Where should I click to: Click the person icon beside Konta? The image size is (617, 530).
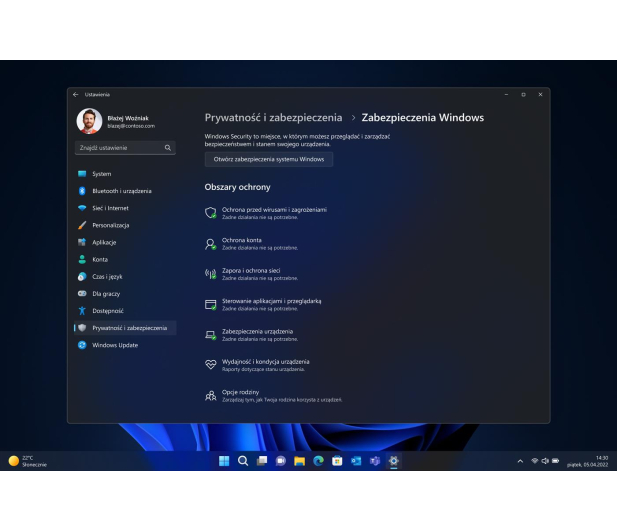click(82, 259)
